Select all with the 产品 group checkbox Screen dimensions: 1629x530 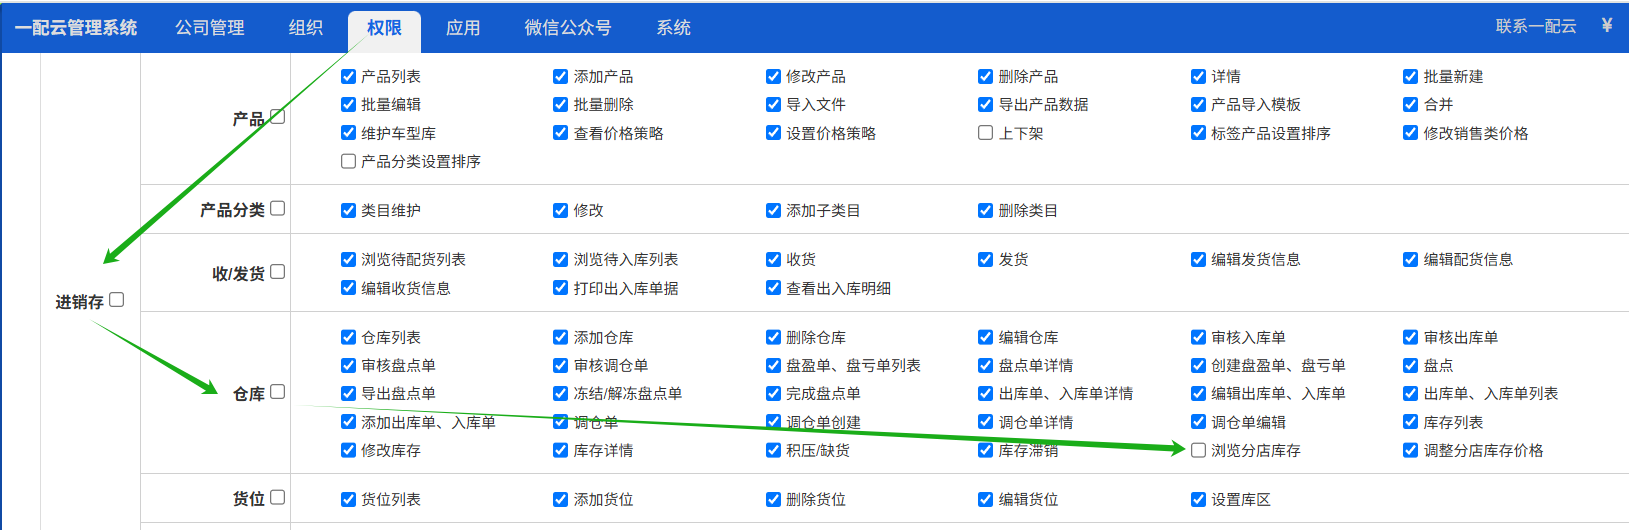pyautogui.click(x=278, y=117)
